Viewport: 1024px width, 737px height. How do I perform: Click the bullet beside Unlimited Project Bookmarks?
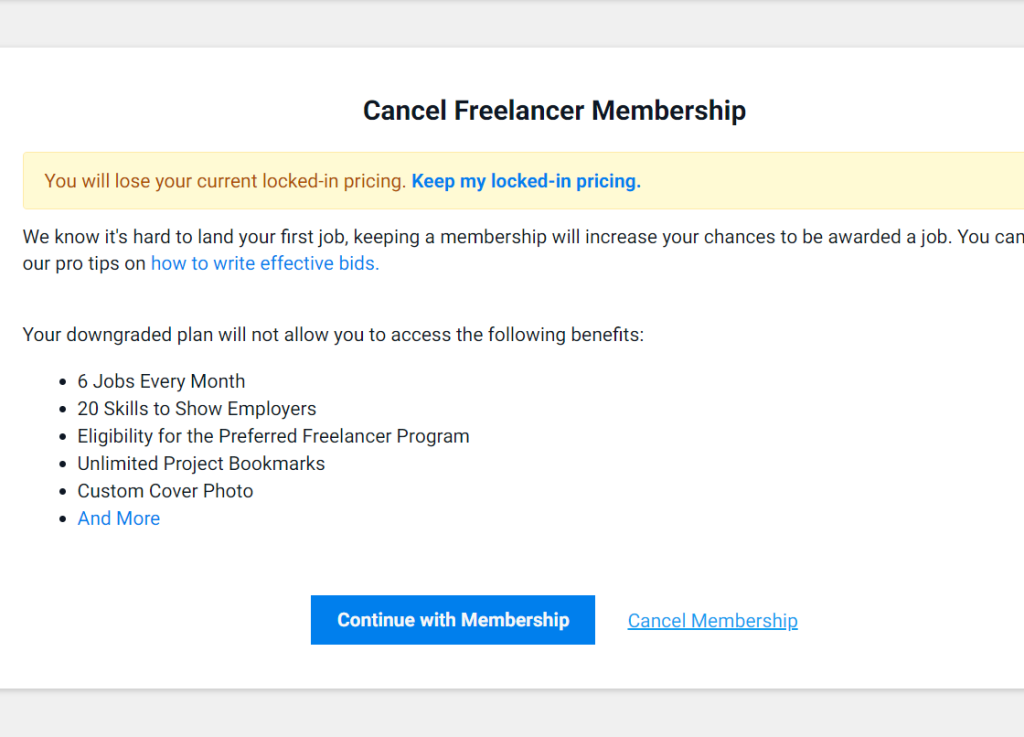63,464
